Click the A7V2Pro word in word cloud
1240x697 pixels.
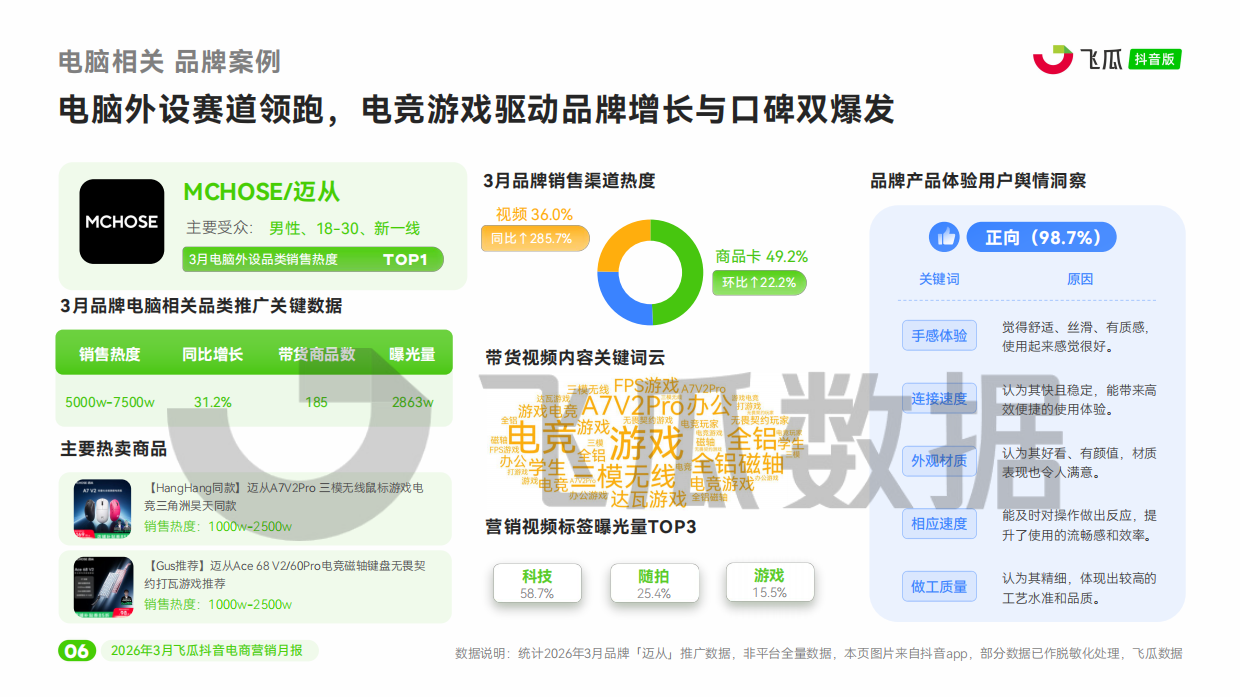pos(634,406)
